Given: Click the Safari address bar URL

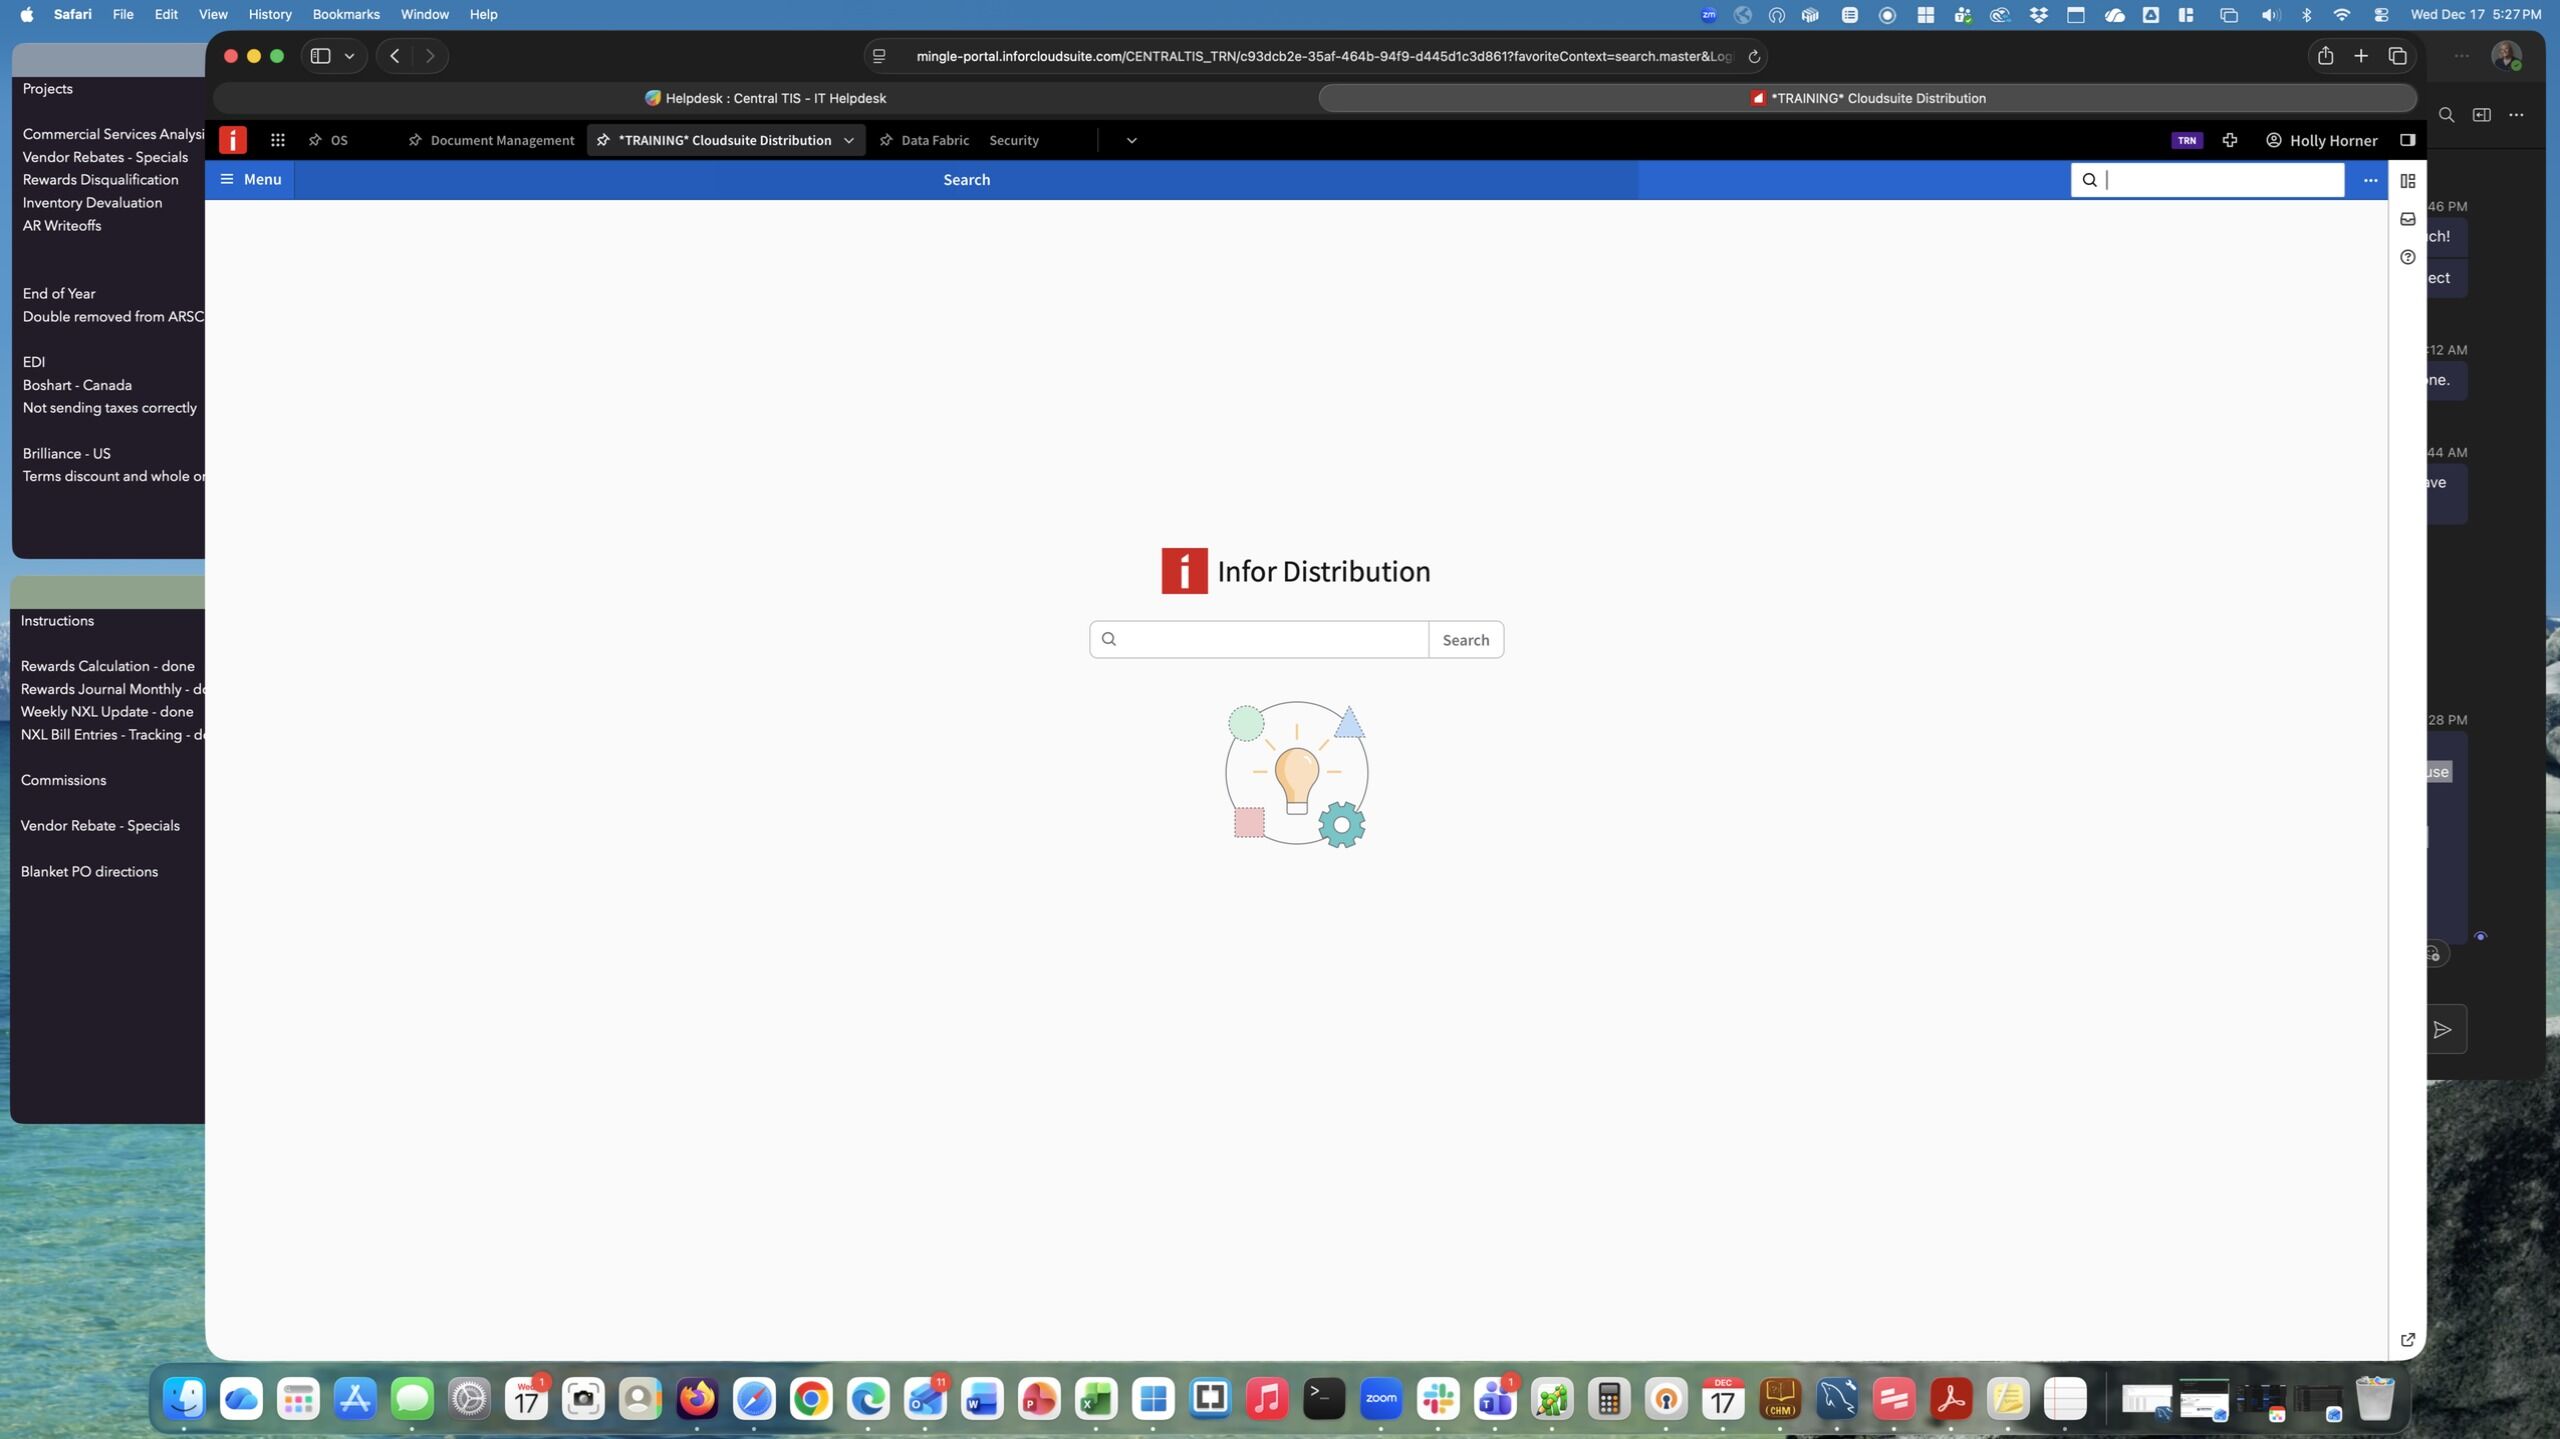Looking at the screenshot, I should coord(1324,56).
